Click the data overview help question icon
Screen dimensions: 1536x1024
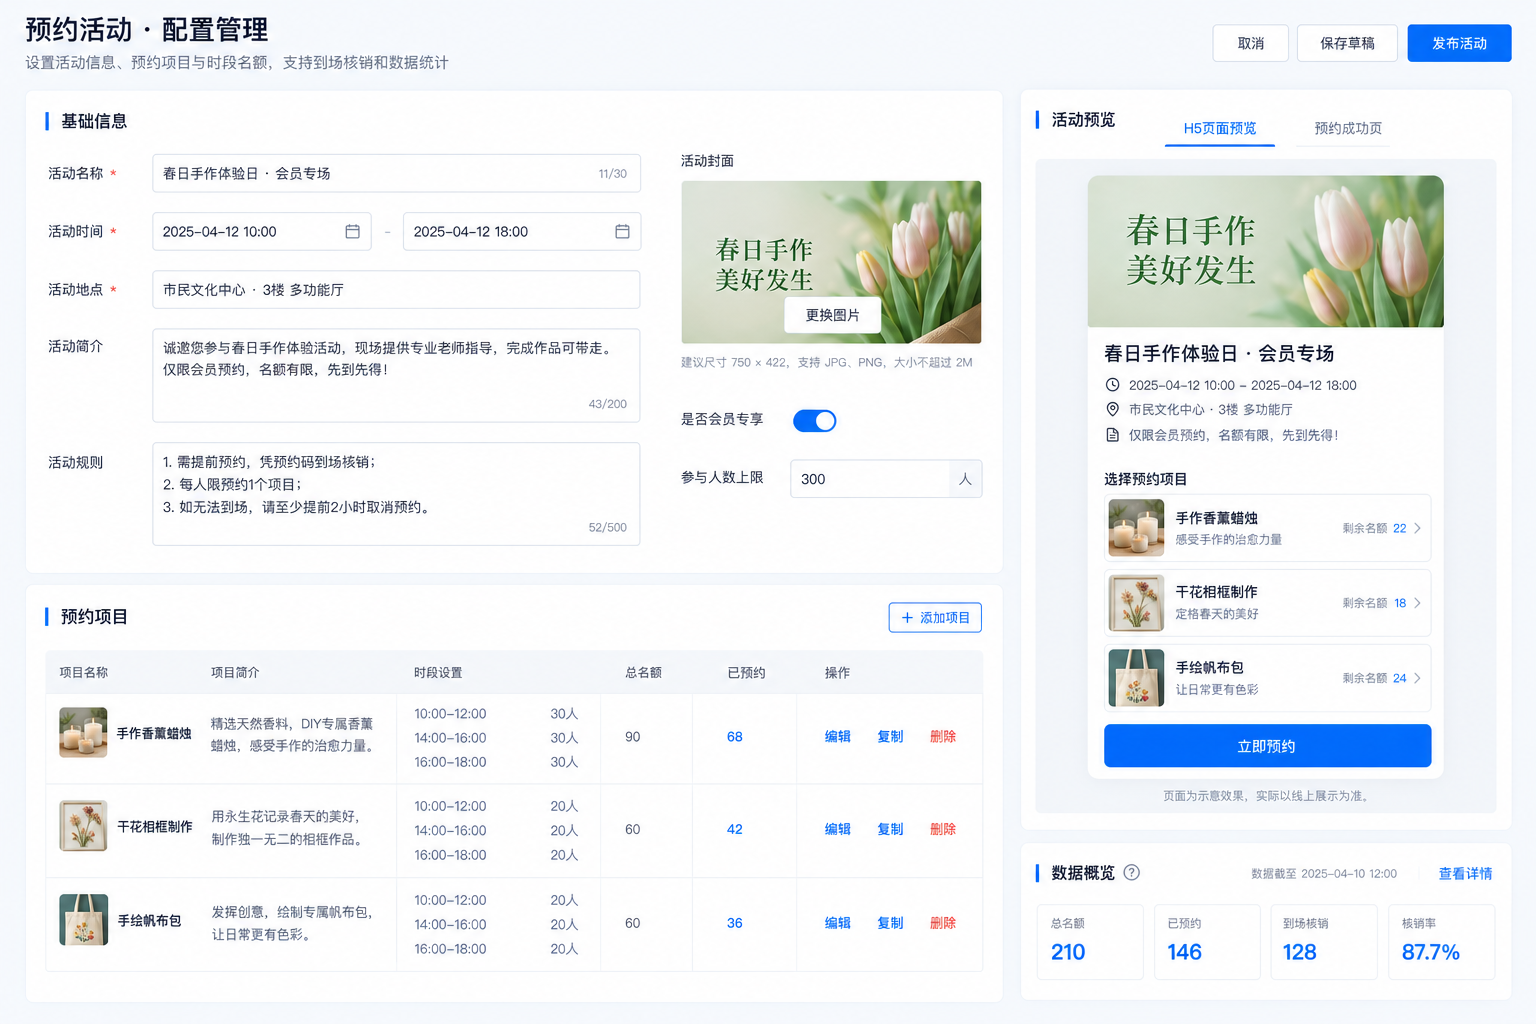tap(1132, 872)
